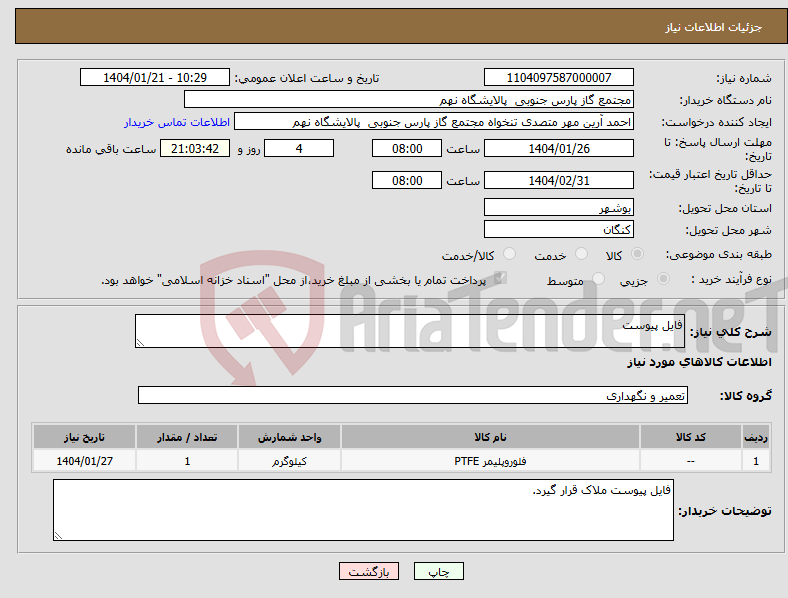Image resolution: width=788 pixels, height=598 pixels.
Task: Click the remaining time field 21:03:42
Action: click(x=194, y=148)
